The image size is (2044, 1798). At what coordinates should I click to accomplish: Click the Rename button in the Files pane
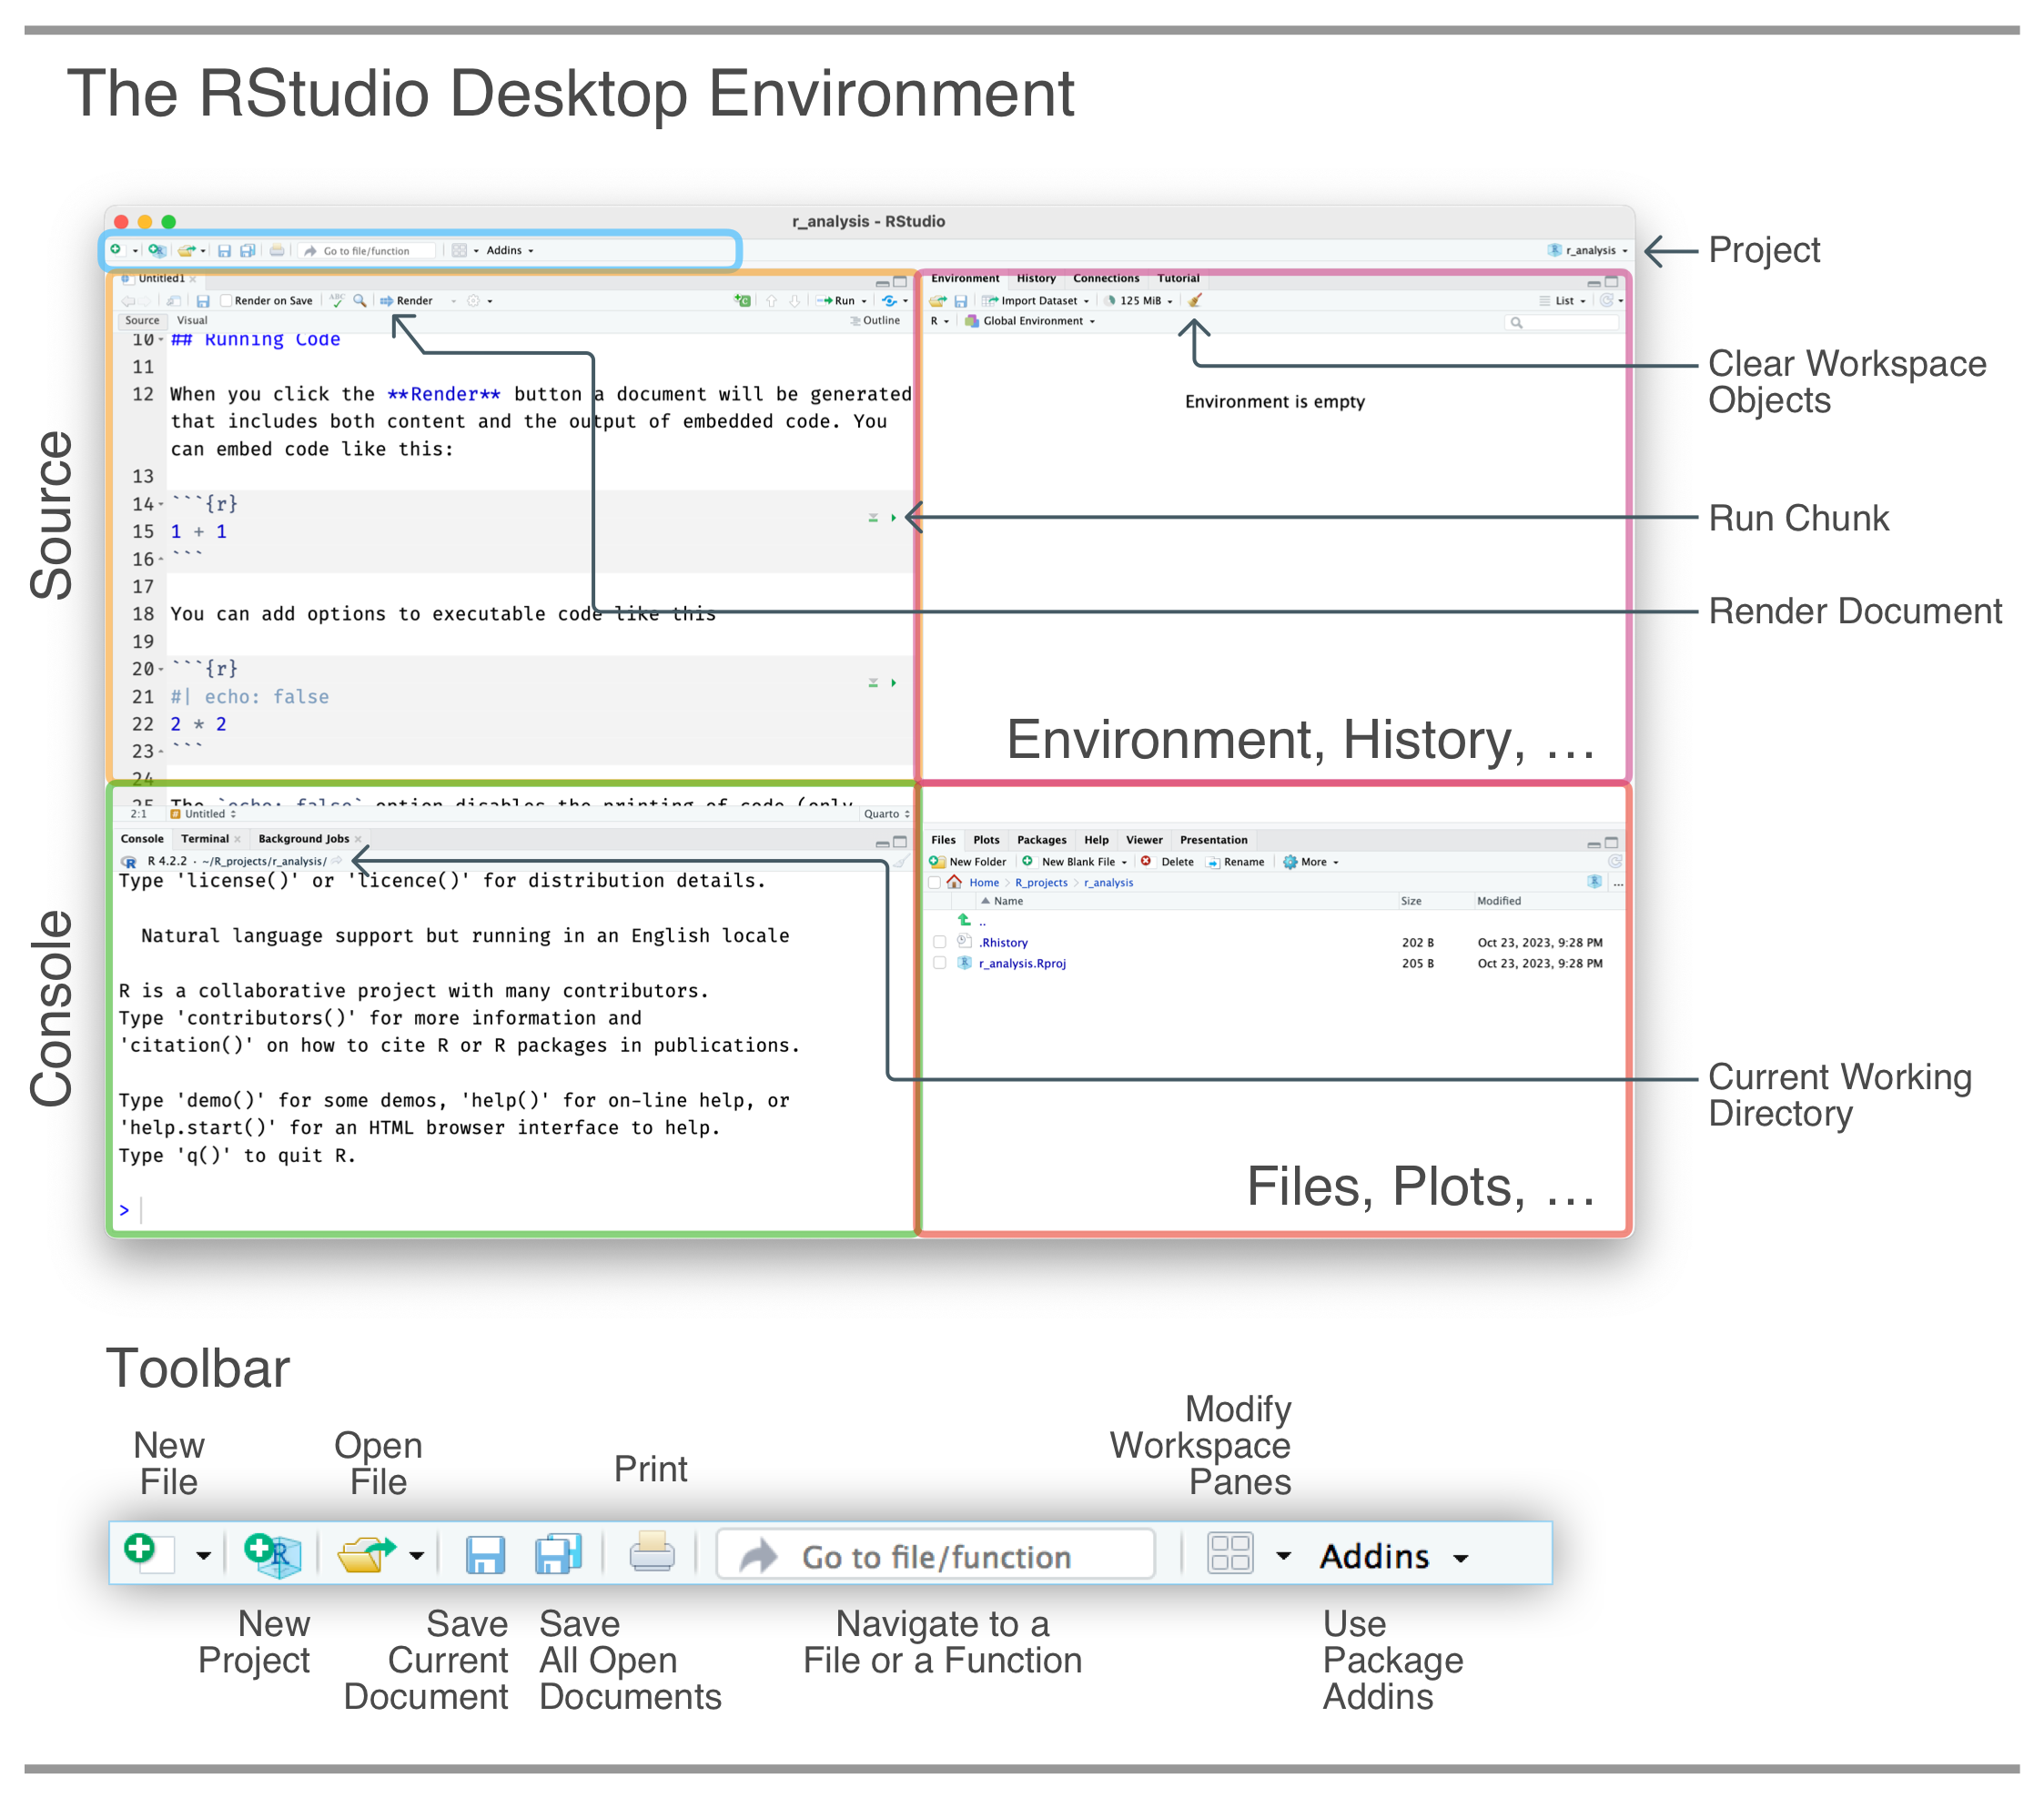(1236, 862)
